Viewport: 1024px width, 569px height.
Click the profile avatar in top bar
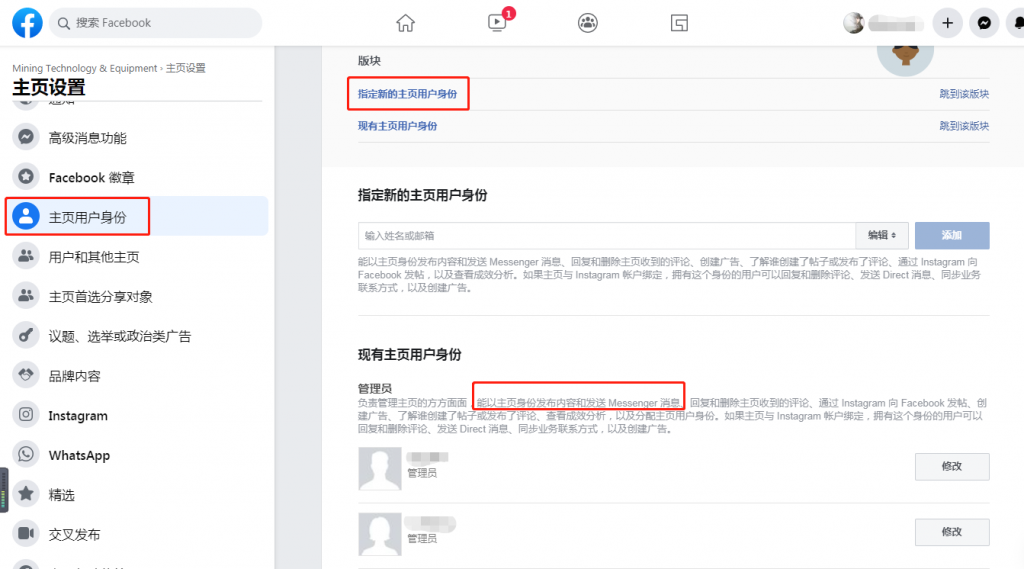[854, 23]
